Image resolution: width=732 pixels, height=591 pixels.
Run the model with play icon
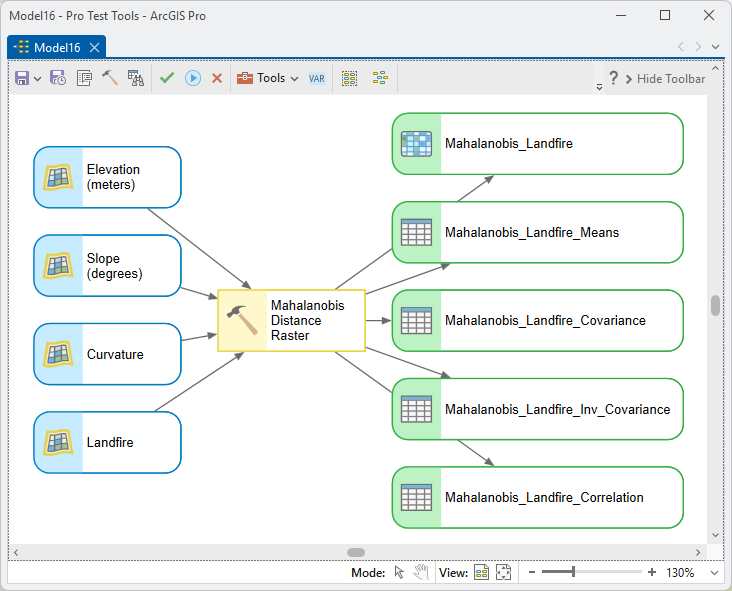[193, 78]
